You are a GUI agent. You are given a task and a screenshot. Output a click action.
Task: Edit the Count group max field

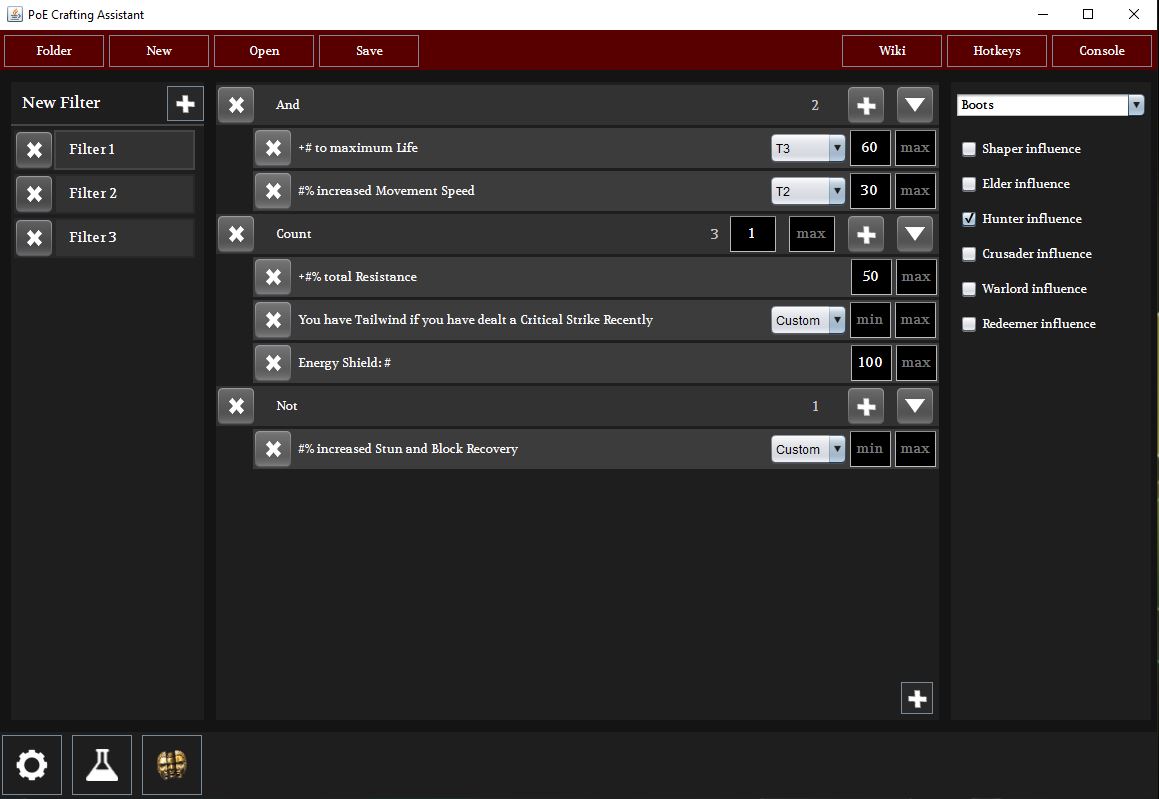(812, 234)
